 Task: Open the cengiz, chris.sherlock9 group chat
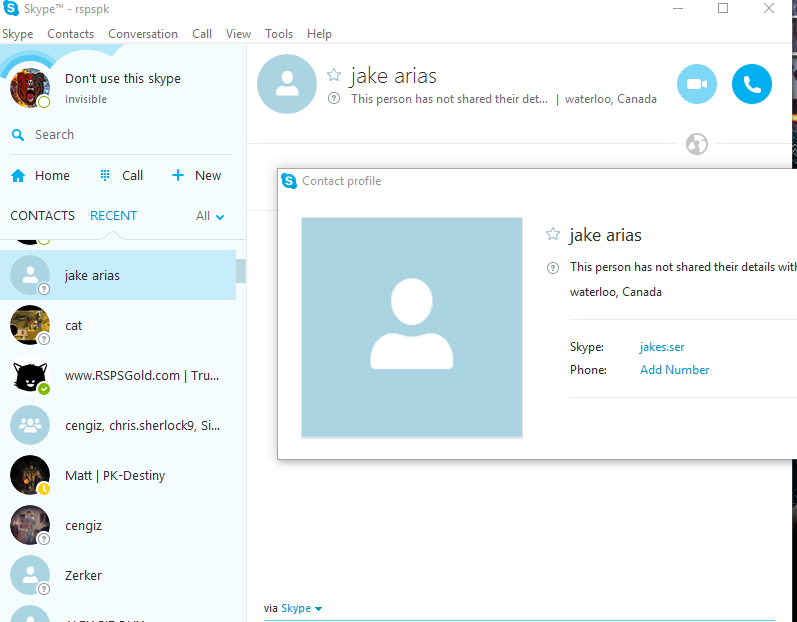point(118,425)
